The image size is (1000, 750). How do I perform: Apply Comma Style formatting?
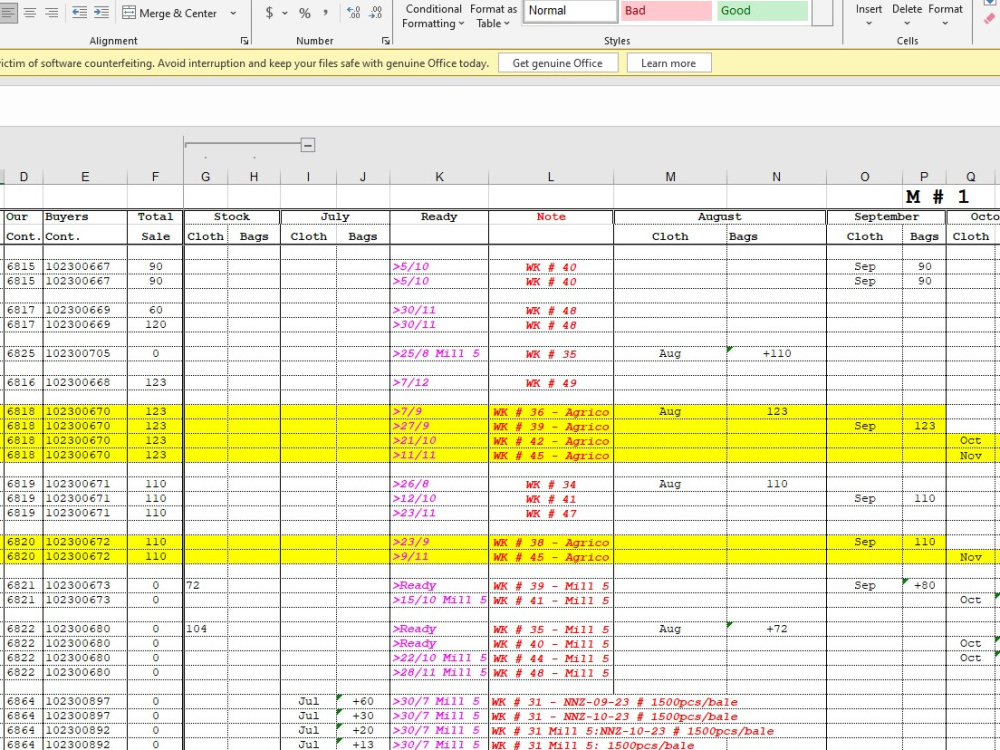pos(325,13)
